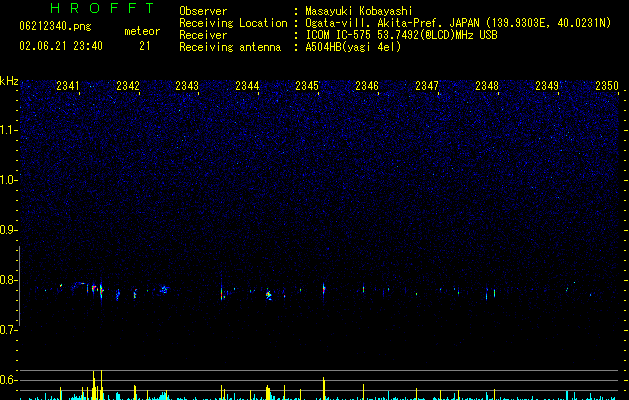The width and height of the screenshot is (629, 400).
Task: Click the 1.0 kHz axis label
Action: [9, 180]
